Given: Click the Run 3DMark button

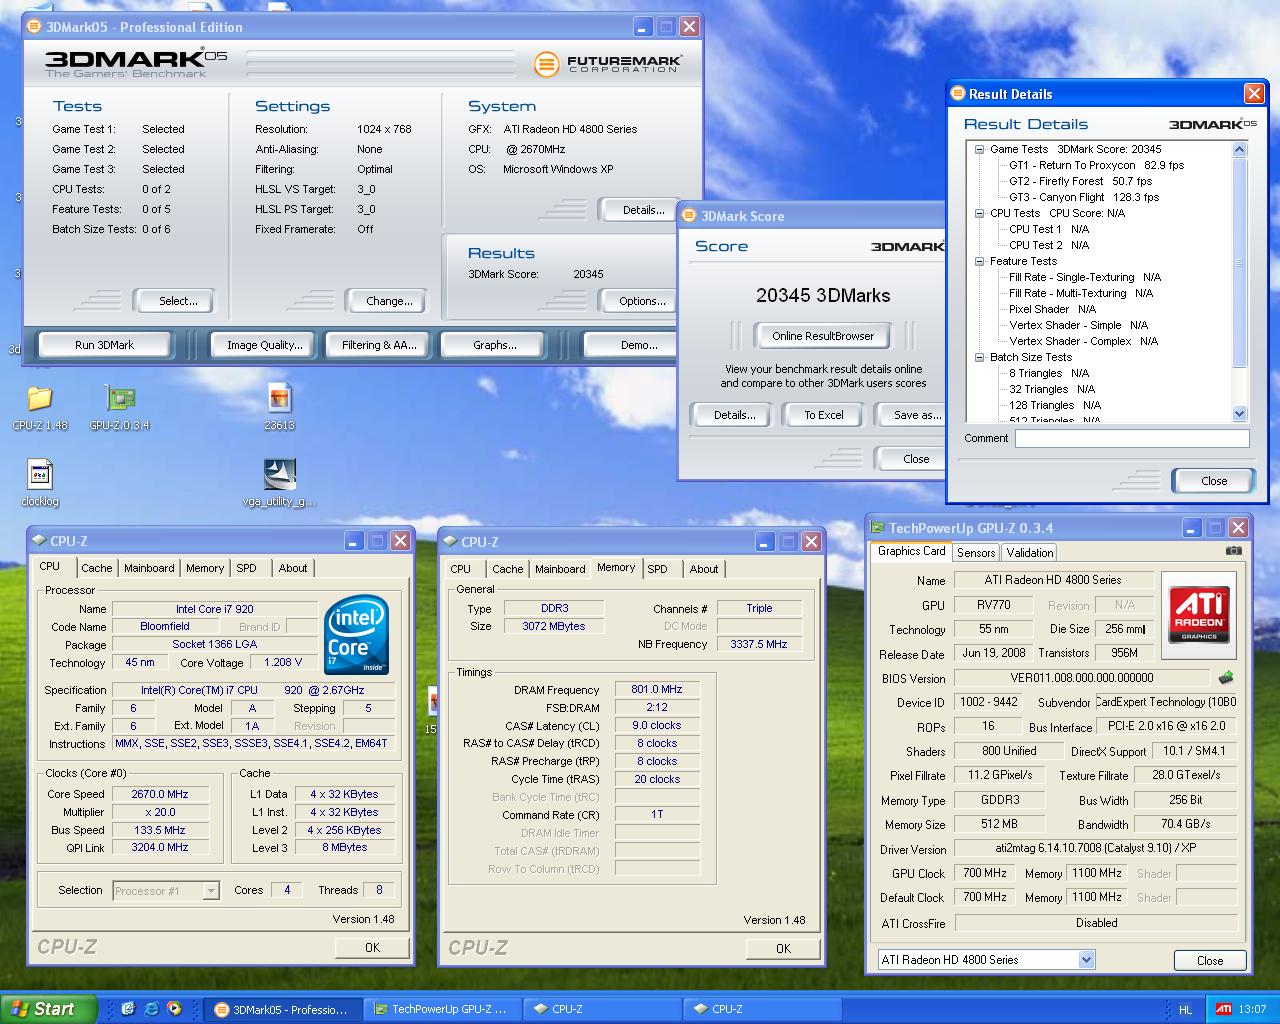Looking at the screenshot, I should coord(104,345).
